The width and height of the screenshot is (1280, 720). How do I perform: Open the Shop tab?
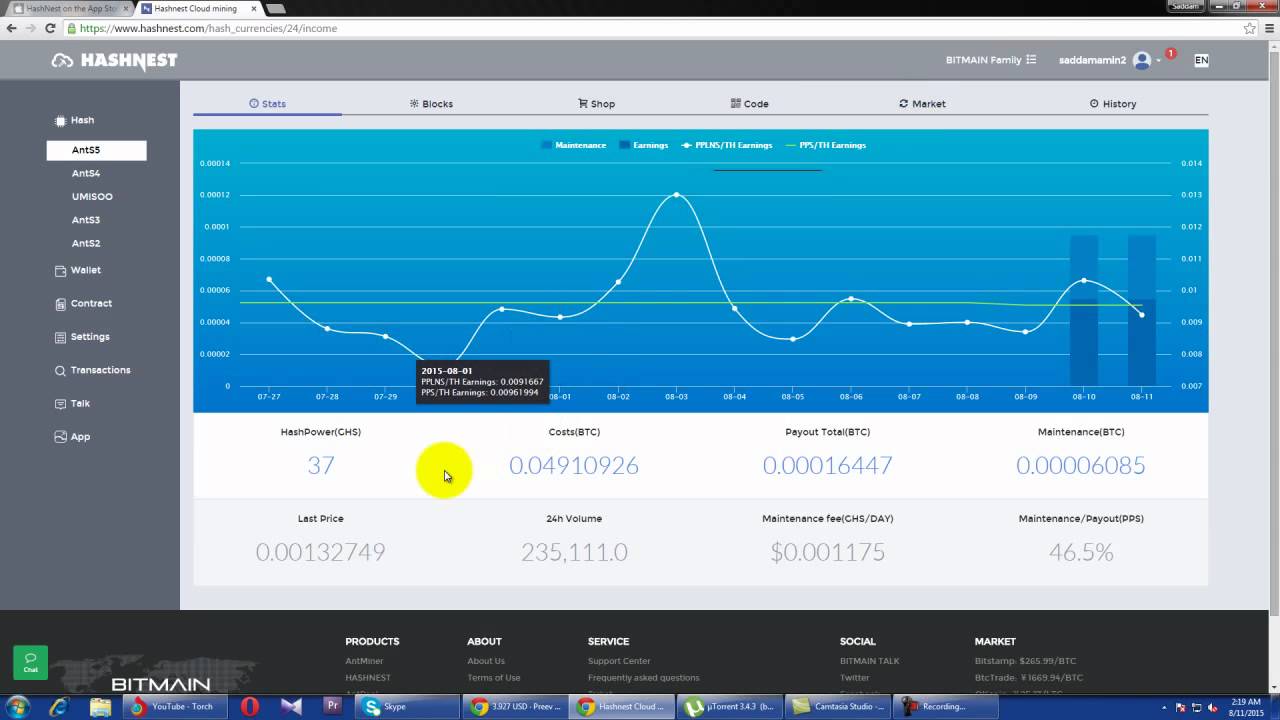pyautogui.click(x=596, y=104)
